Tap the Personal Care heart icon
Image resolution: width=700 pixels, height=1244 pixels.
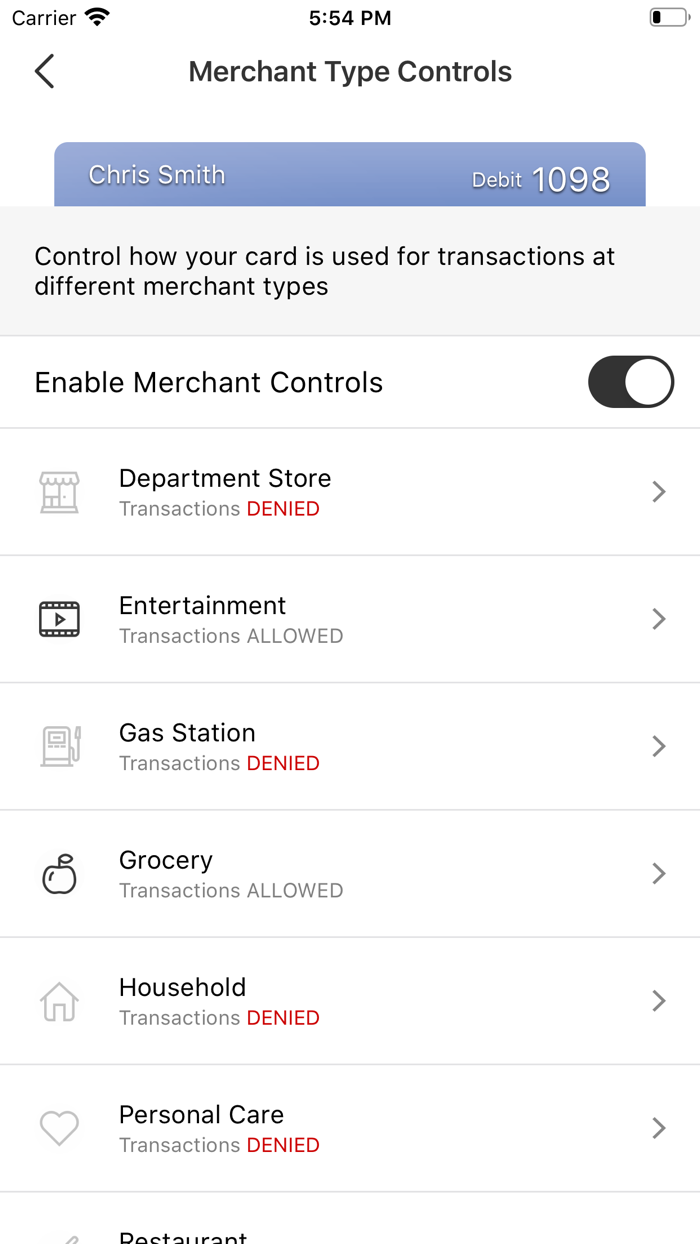pos(59,1127)
